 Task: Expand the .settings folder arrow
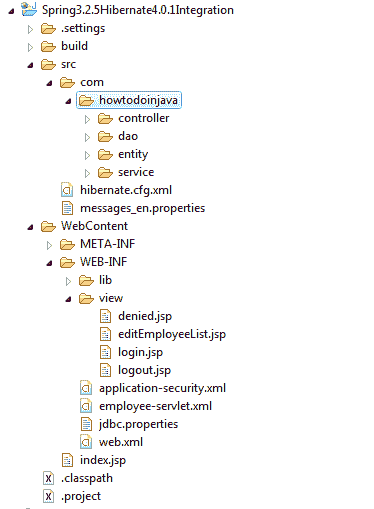point(30,29)
